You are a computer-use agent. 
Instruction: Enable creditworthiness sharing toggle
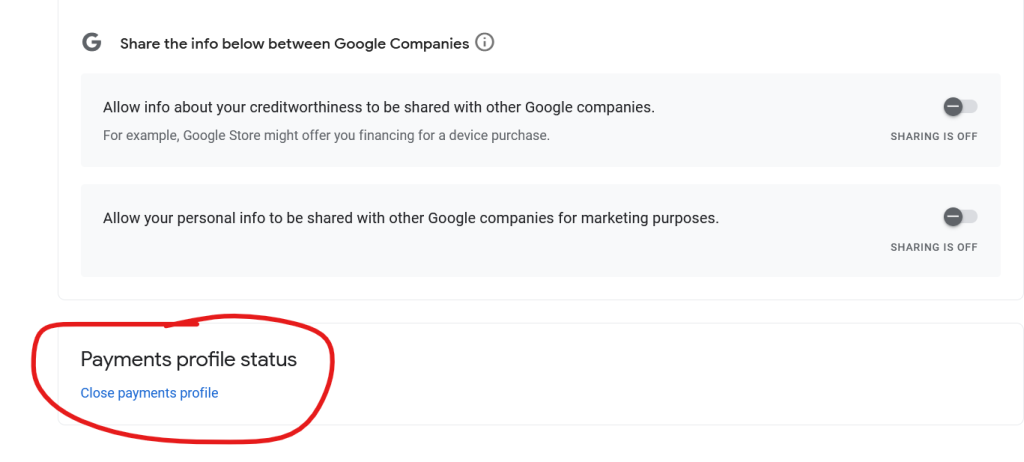(959, 107)
